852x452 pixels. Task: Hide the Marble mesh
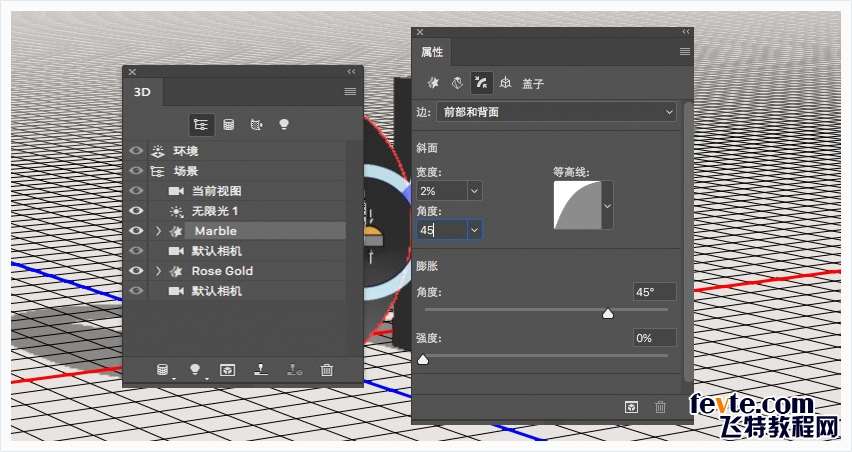136,231
